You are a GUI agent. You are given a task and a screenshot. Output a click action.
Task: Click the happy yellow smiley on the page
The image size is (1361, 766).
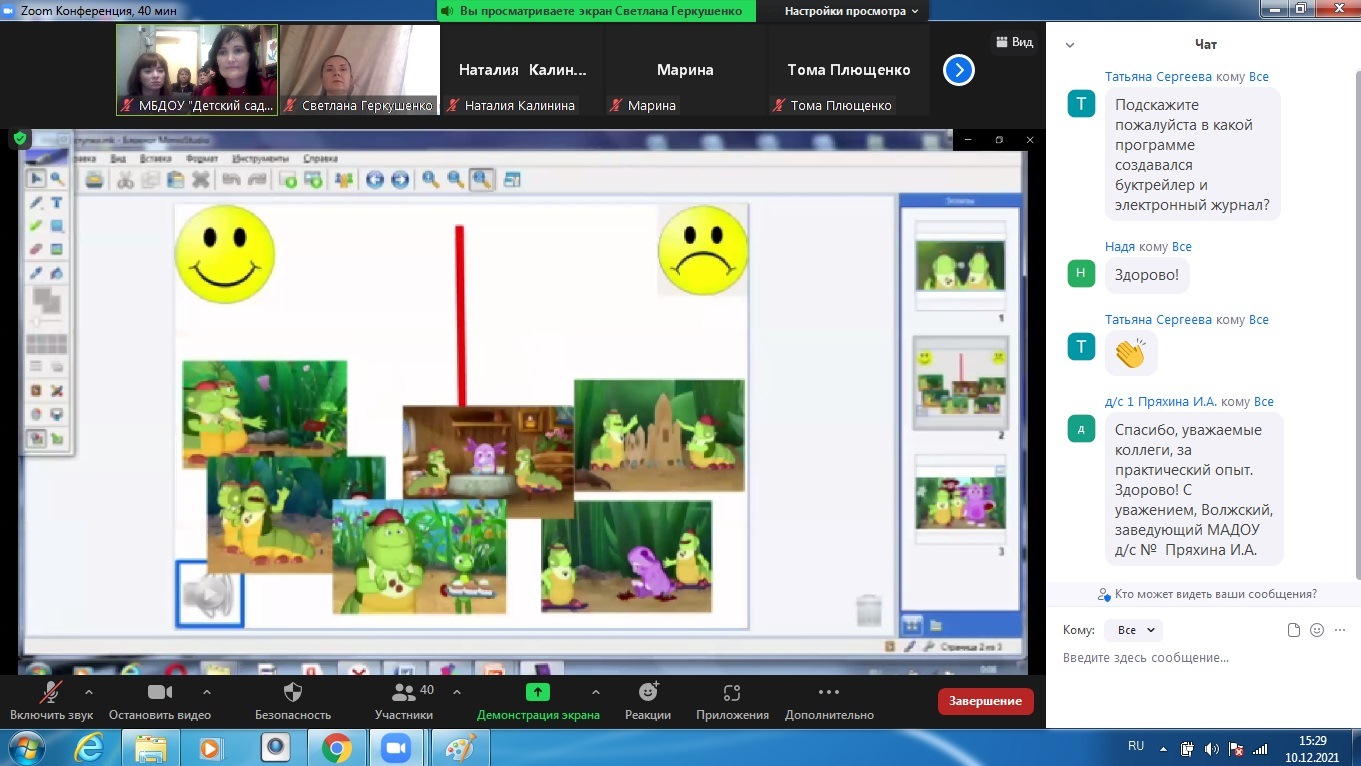tap(225, 254)
